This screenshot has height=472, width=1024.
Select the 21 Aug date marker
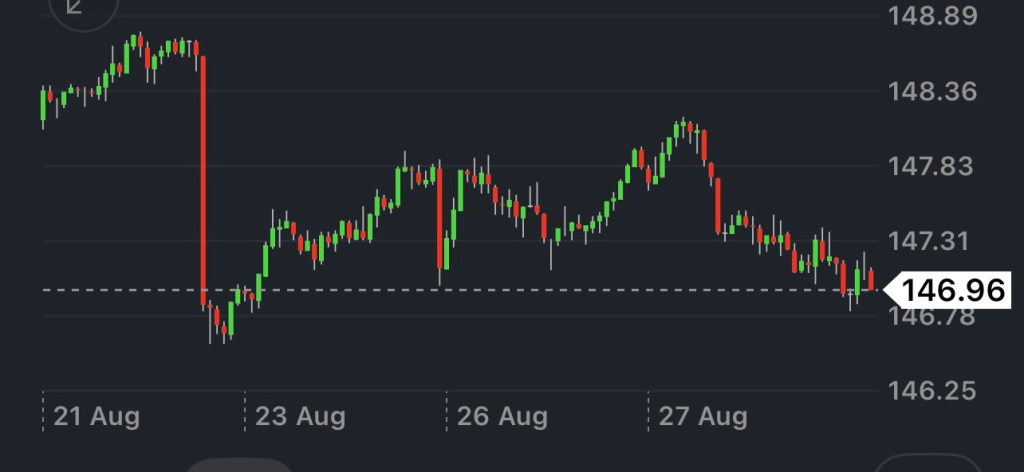pos(96,415)
